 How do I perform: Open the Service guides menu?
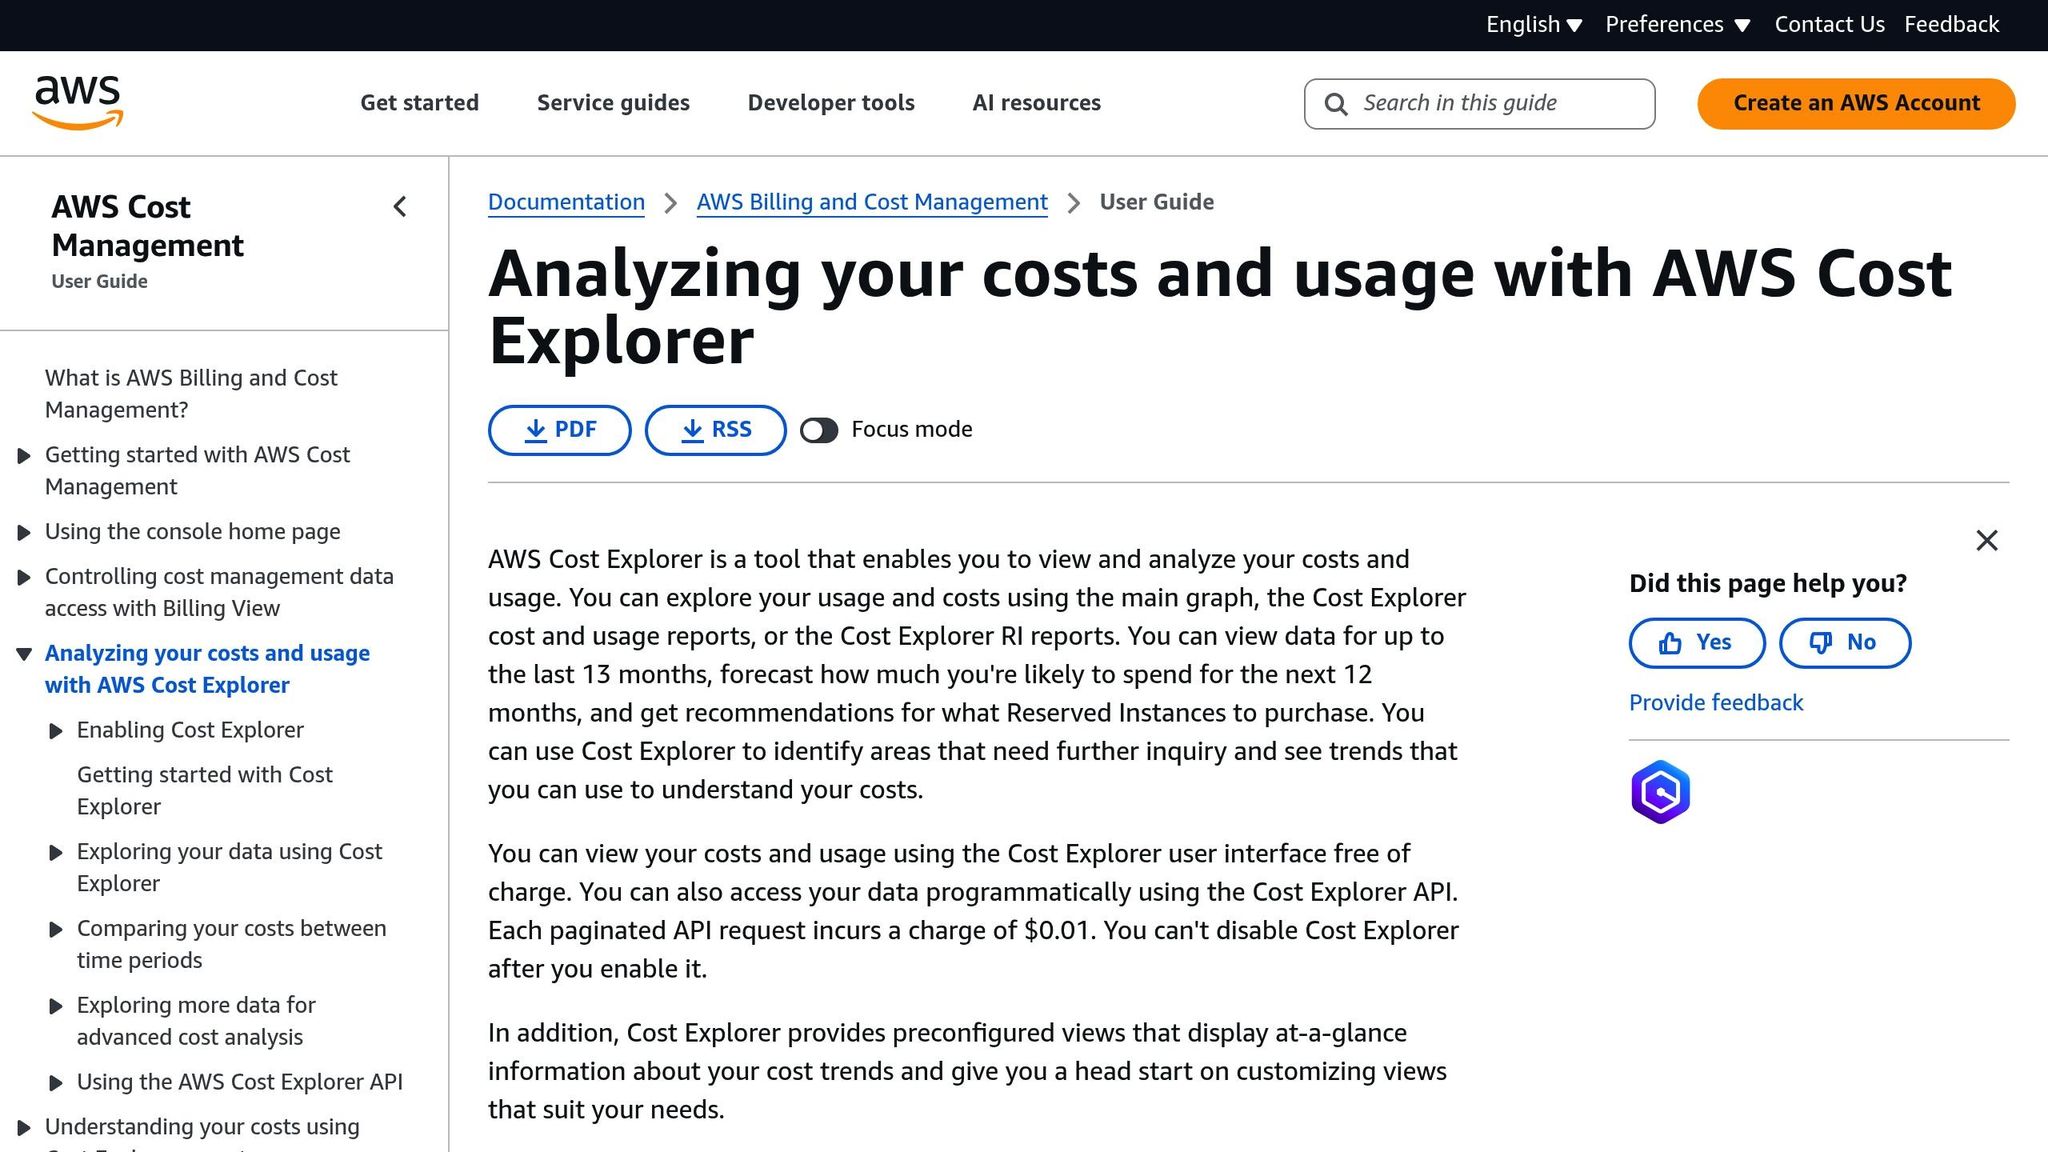613,103
